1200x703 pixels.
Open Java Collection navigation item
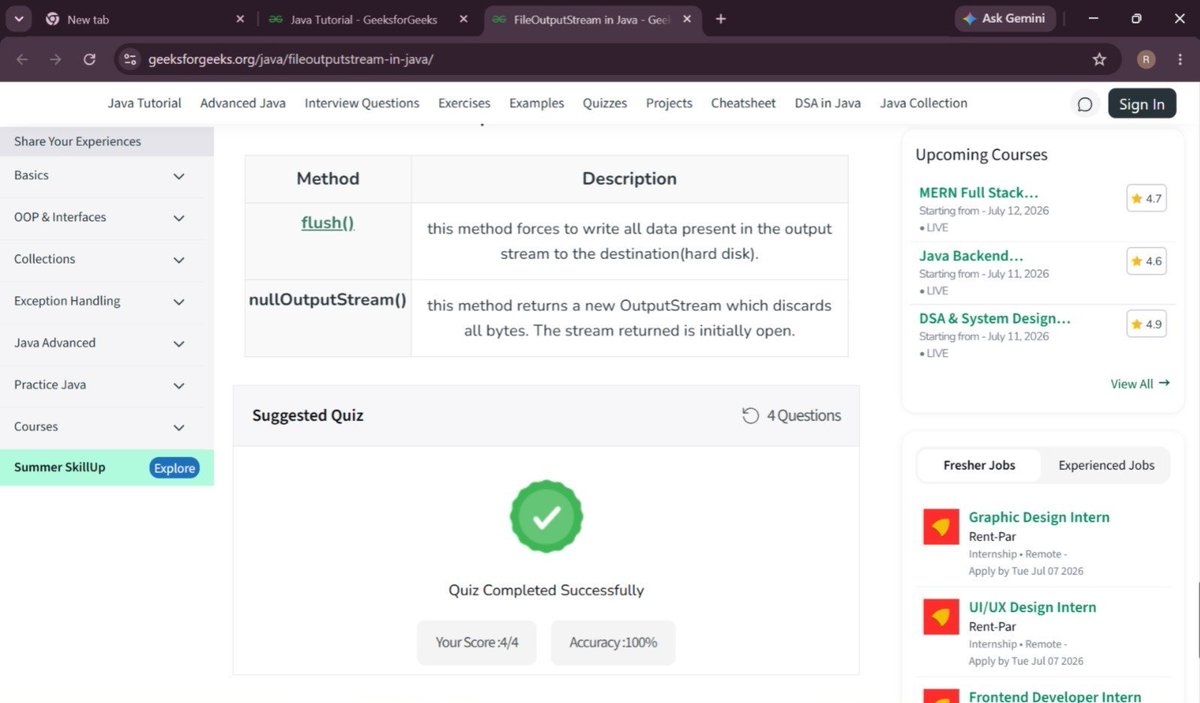[924, 103]
